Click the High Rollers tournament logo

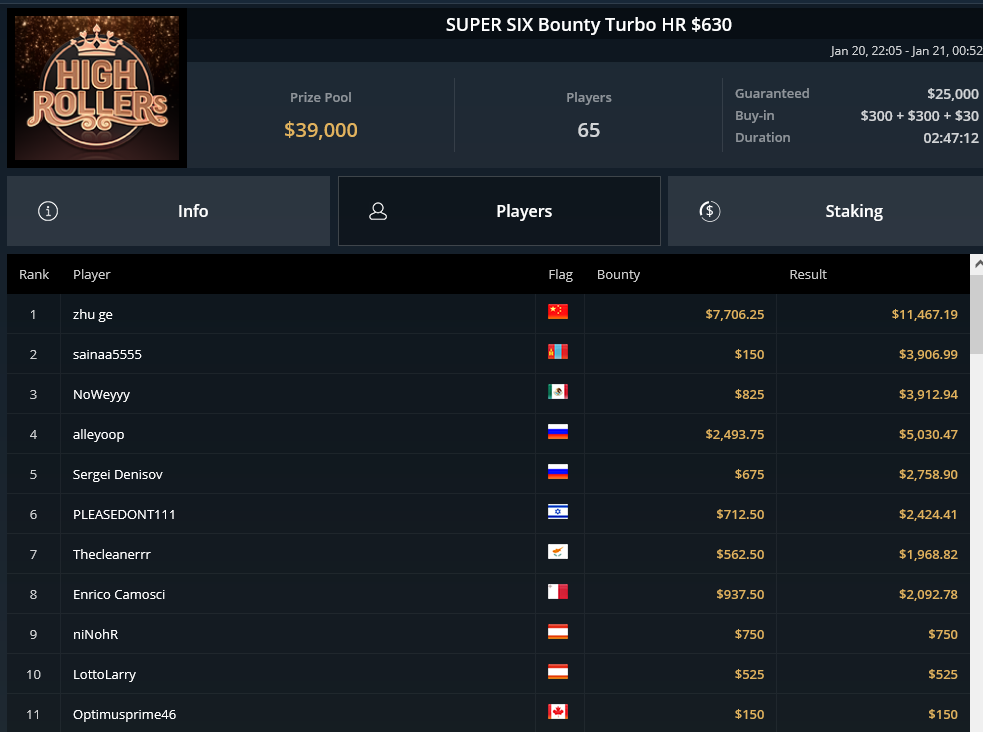pyautogui.click(x=97, y=88)
